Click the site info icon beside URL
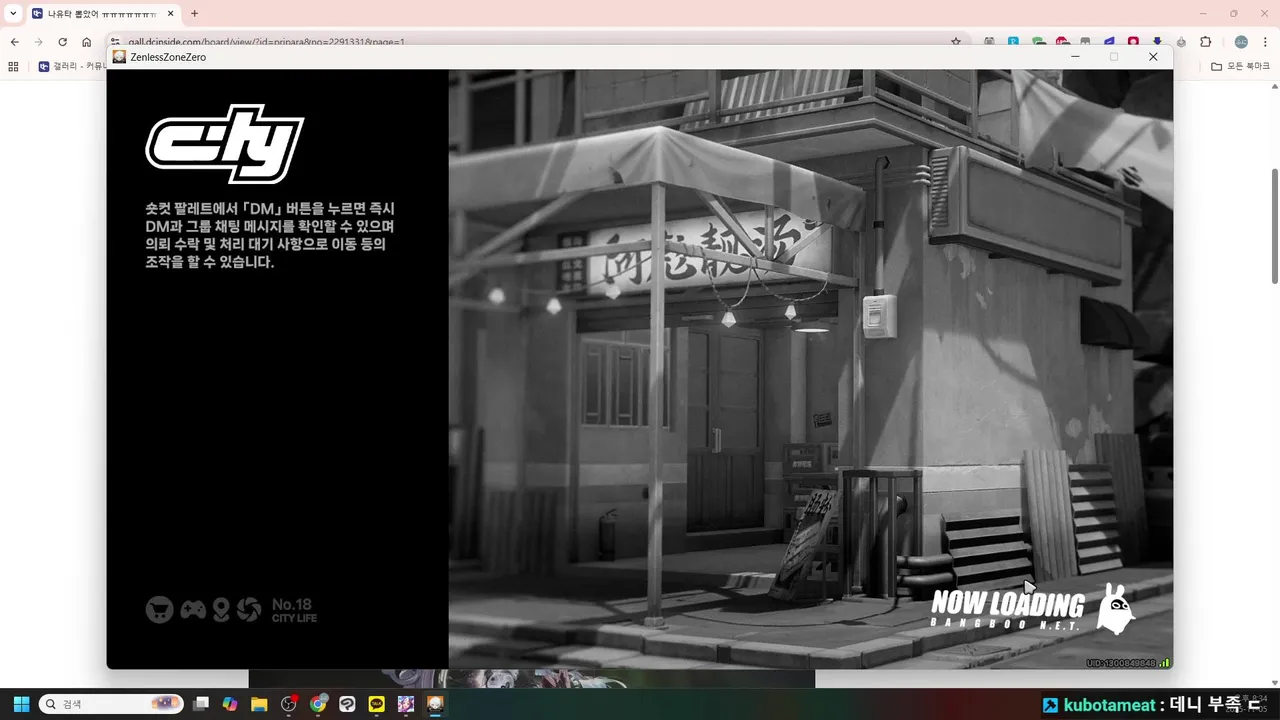The image size is (1280, 720). [115, 42]
